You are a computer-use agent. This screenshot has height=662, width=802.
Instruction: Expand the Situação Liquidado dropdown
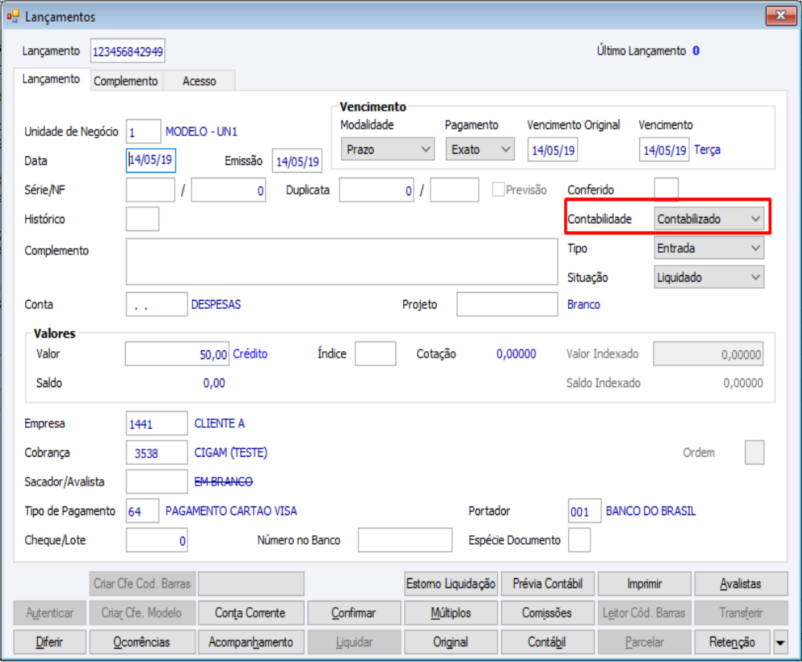coord(709,277)
